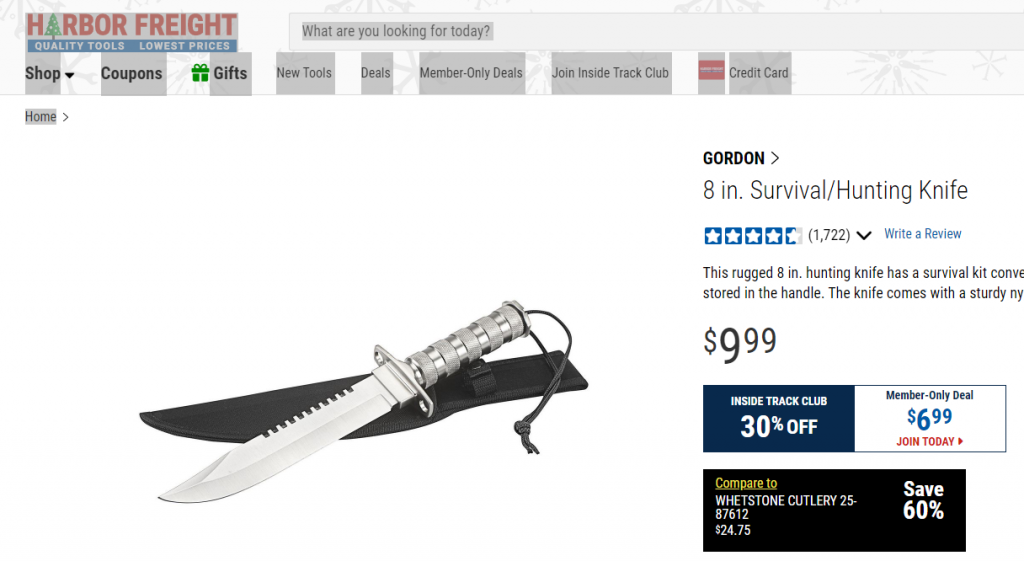Click the red credit card icon

tap(711, 70)
